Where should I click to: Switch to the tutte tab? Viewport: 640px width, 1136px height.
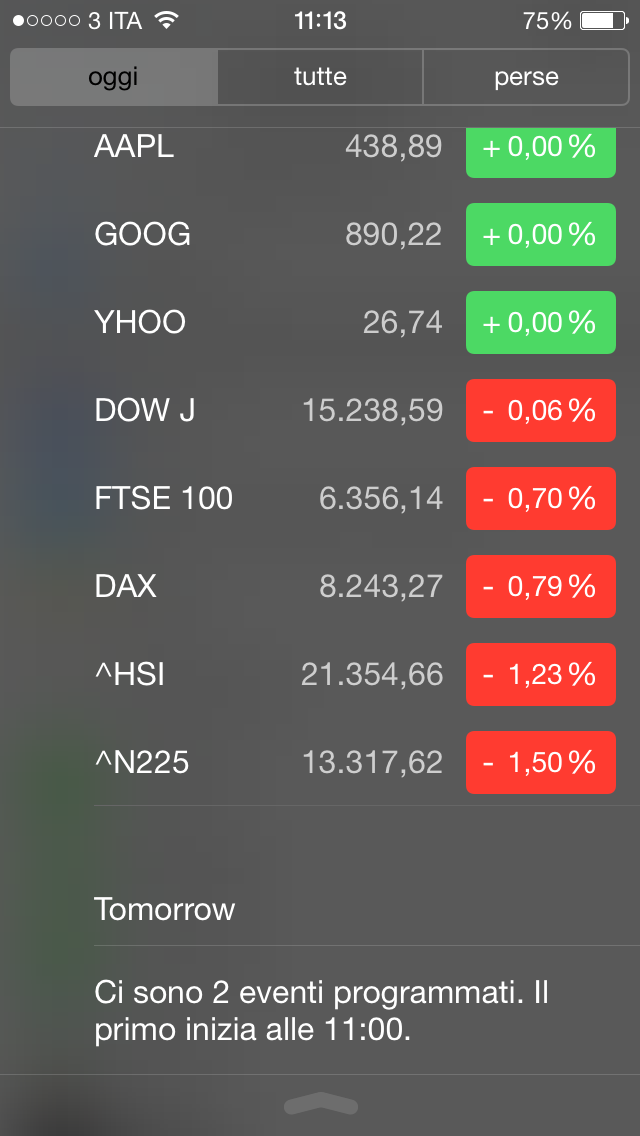320,77
